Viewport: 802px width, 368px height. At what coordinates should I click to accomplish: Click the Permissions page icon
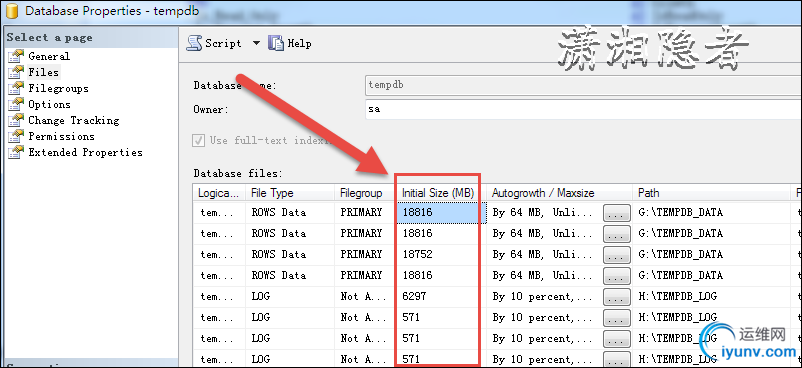[16, 136]
